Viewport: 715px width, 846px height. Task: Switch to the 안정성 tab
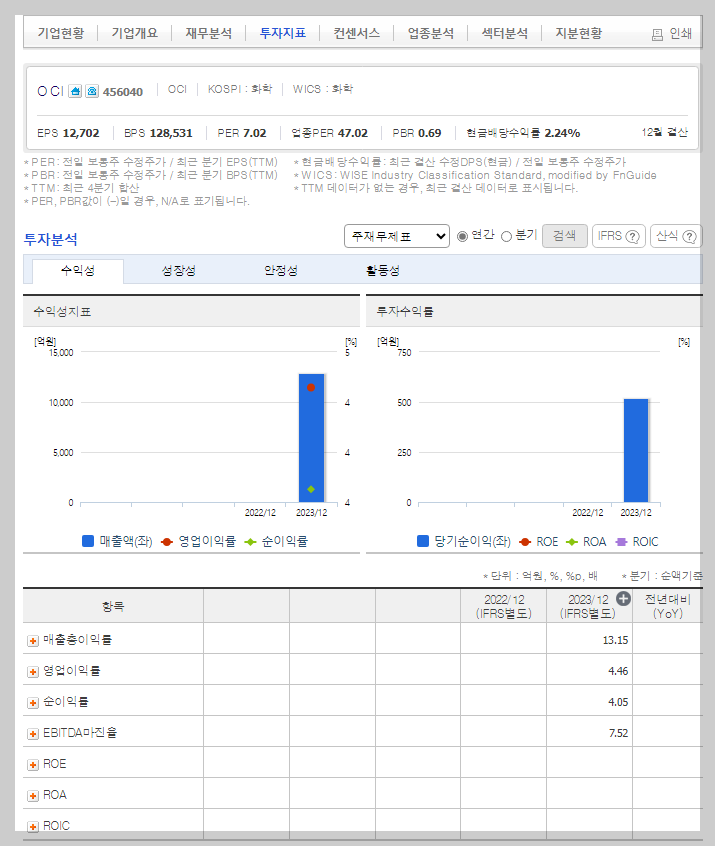[x=281, y=270]
